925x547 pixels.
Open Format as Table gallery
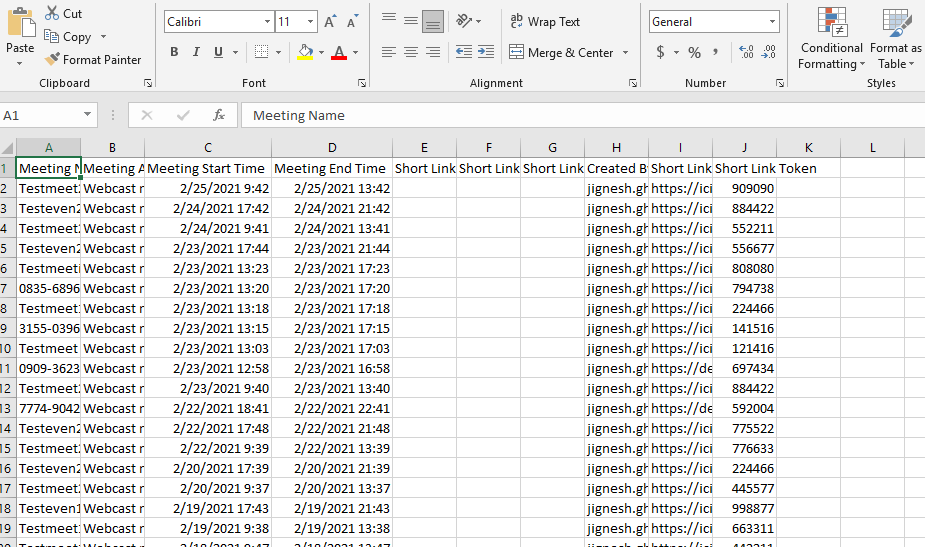click(896, 38)
